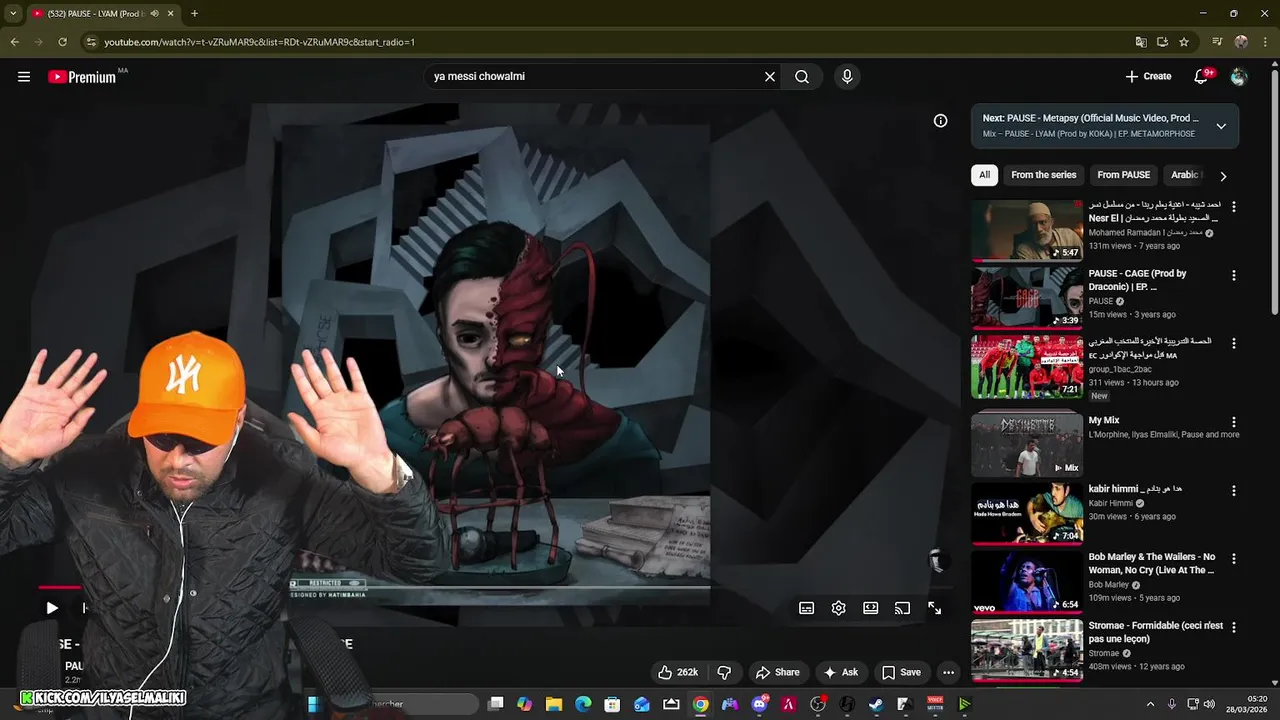Screen dimensions: 1280x720
Task: Open the Stromae 4:54 thumbnail
Action: point(1027,650)
